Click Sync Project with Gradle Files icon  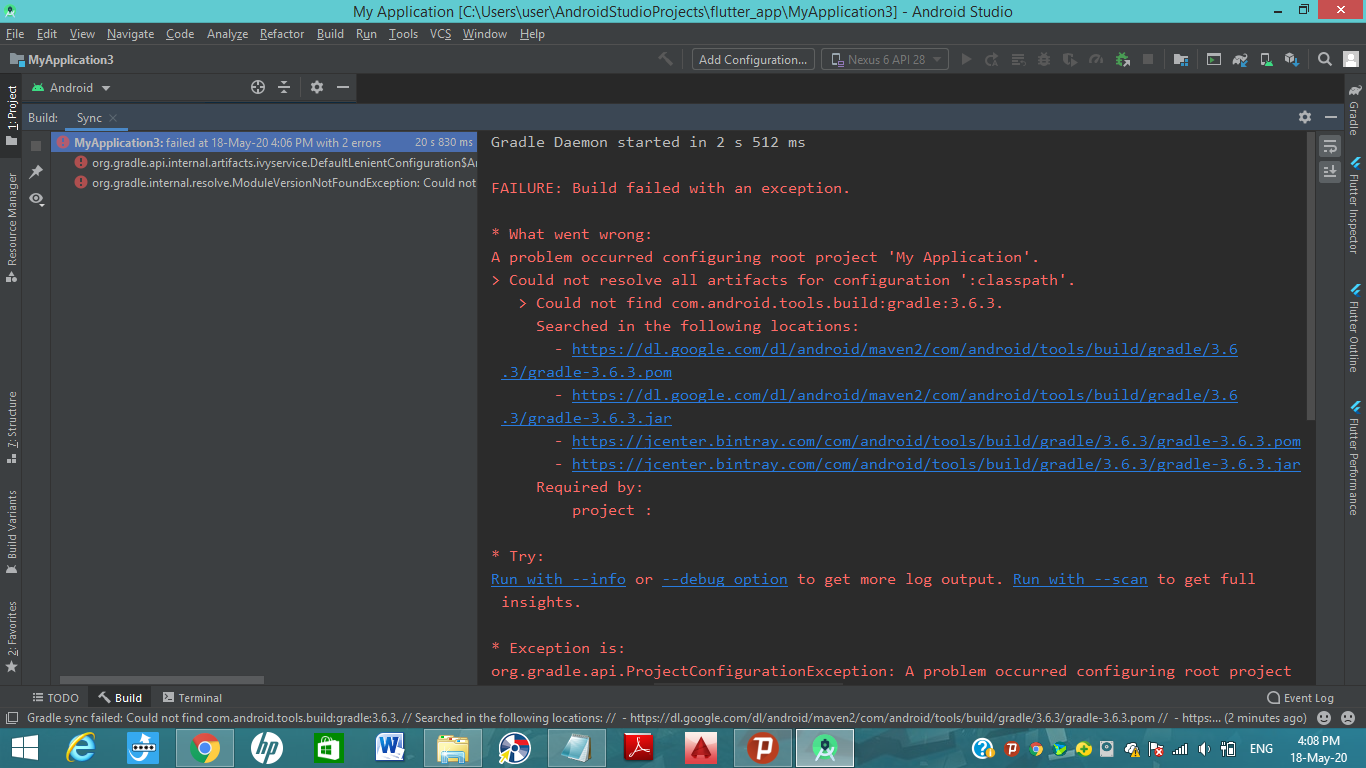click(1240, 59)
